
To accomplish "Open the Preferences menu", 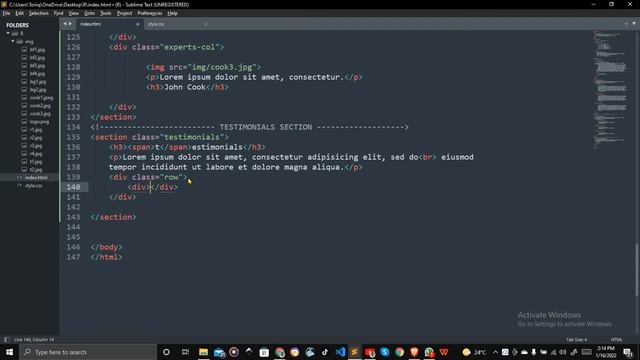I will 149,13.
